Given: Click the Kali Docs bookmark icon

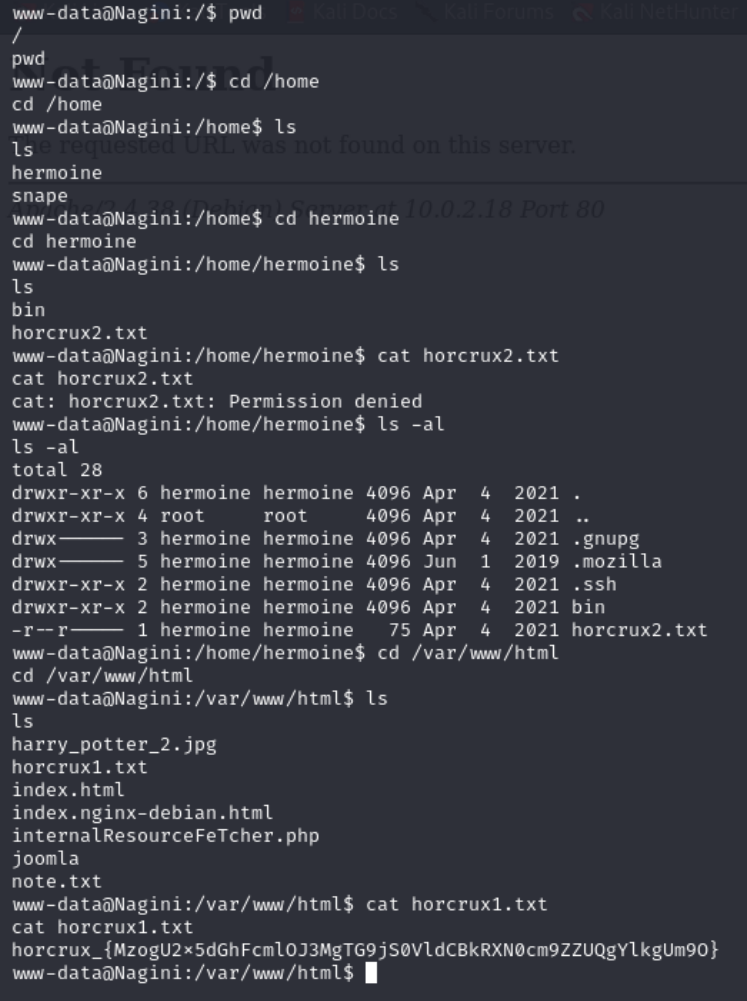Looking at the screenshot, I should pos(296,11).
